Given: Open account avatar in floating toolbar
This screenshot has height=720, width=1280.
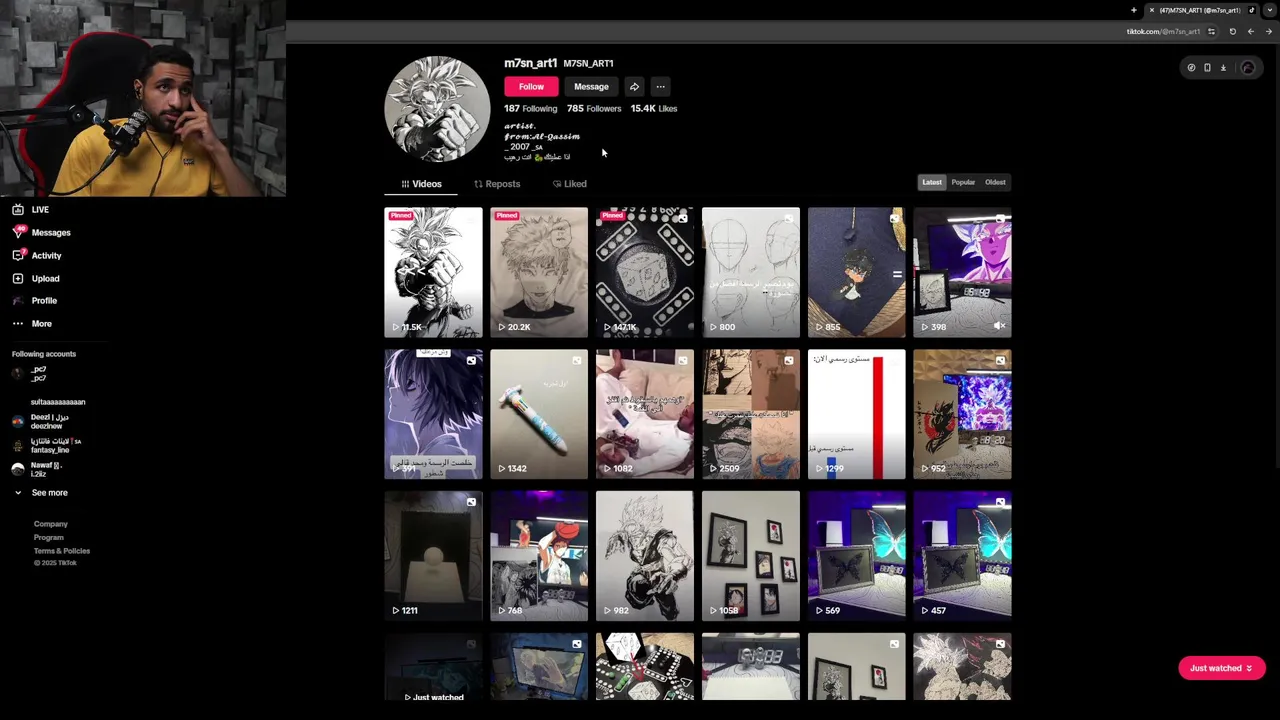Looking at the screenshot, I should [x=1248, y=68].
